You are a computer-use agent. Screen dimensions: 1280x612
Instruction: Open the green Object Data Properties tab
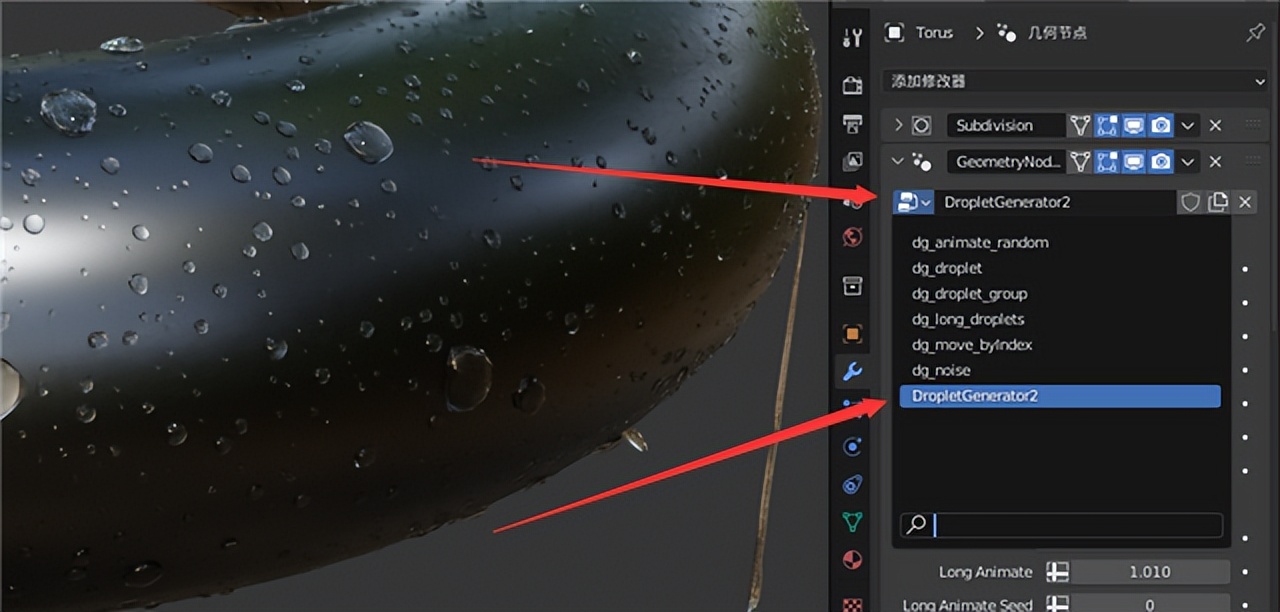pos(852,520)
